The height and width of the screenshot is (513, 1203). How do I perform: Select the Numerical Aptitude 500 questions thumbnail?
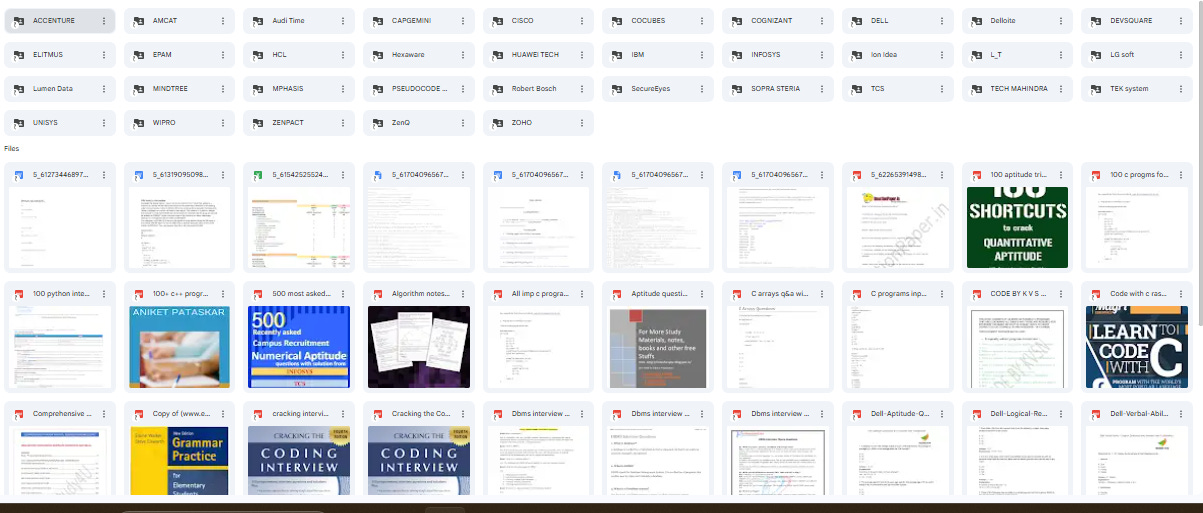coord(299,347)
